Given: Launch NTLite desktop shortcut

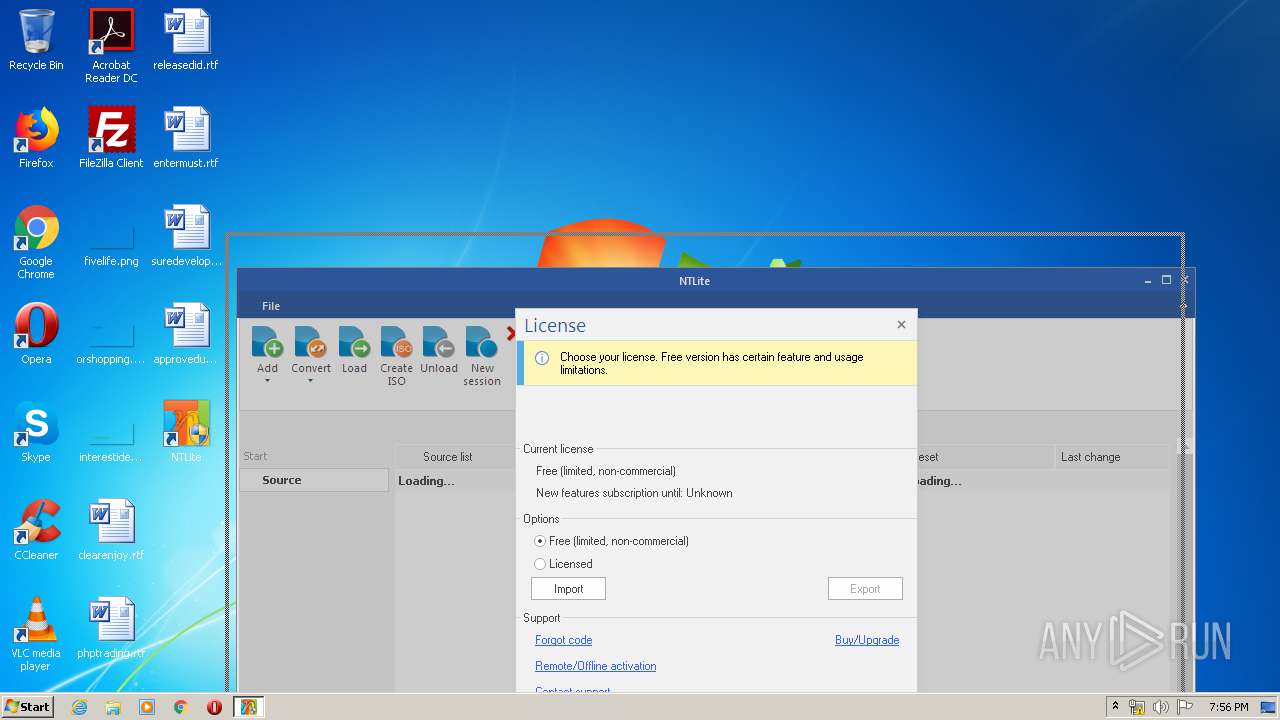Looking at the screenshot, I should [186, 432].
